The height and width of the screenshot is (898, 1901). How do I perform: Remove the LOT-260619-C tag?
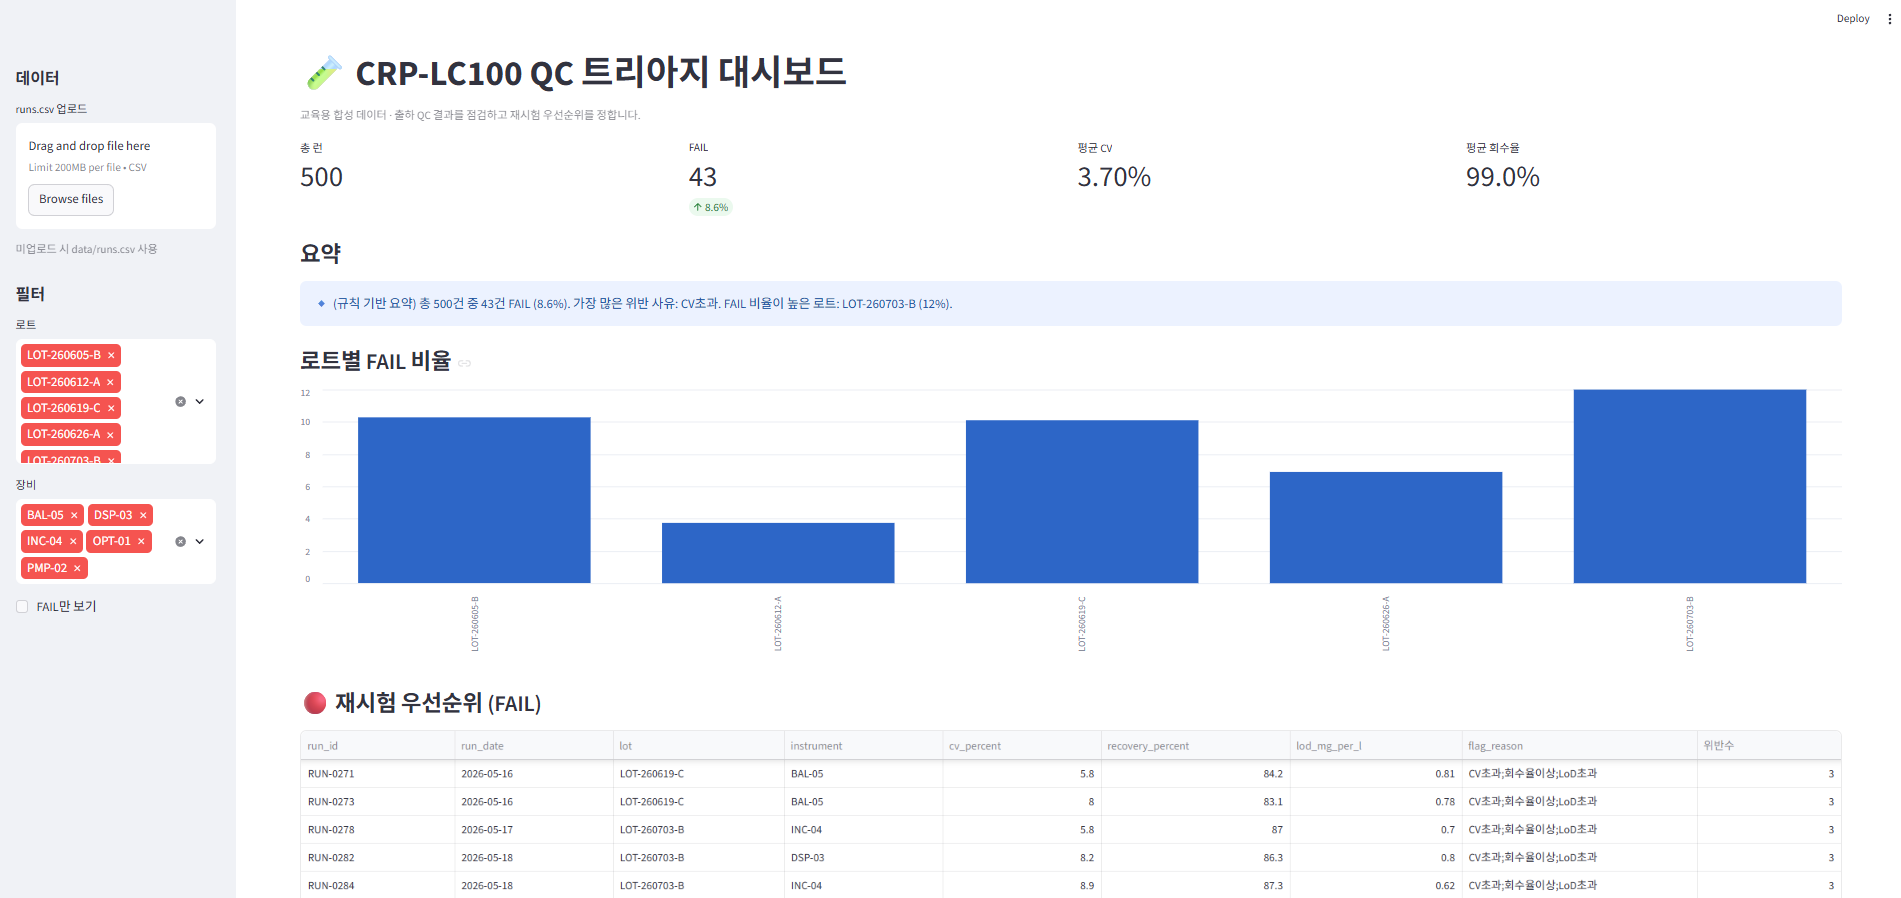click(x=111, y=408)
